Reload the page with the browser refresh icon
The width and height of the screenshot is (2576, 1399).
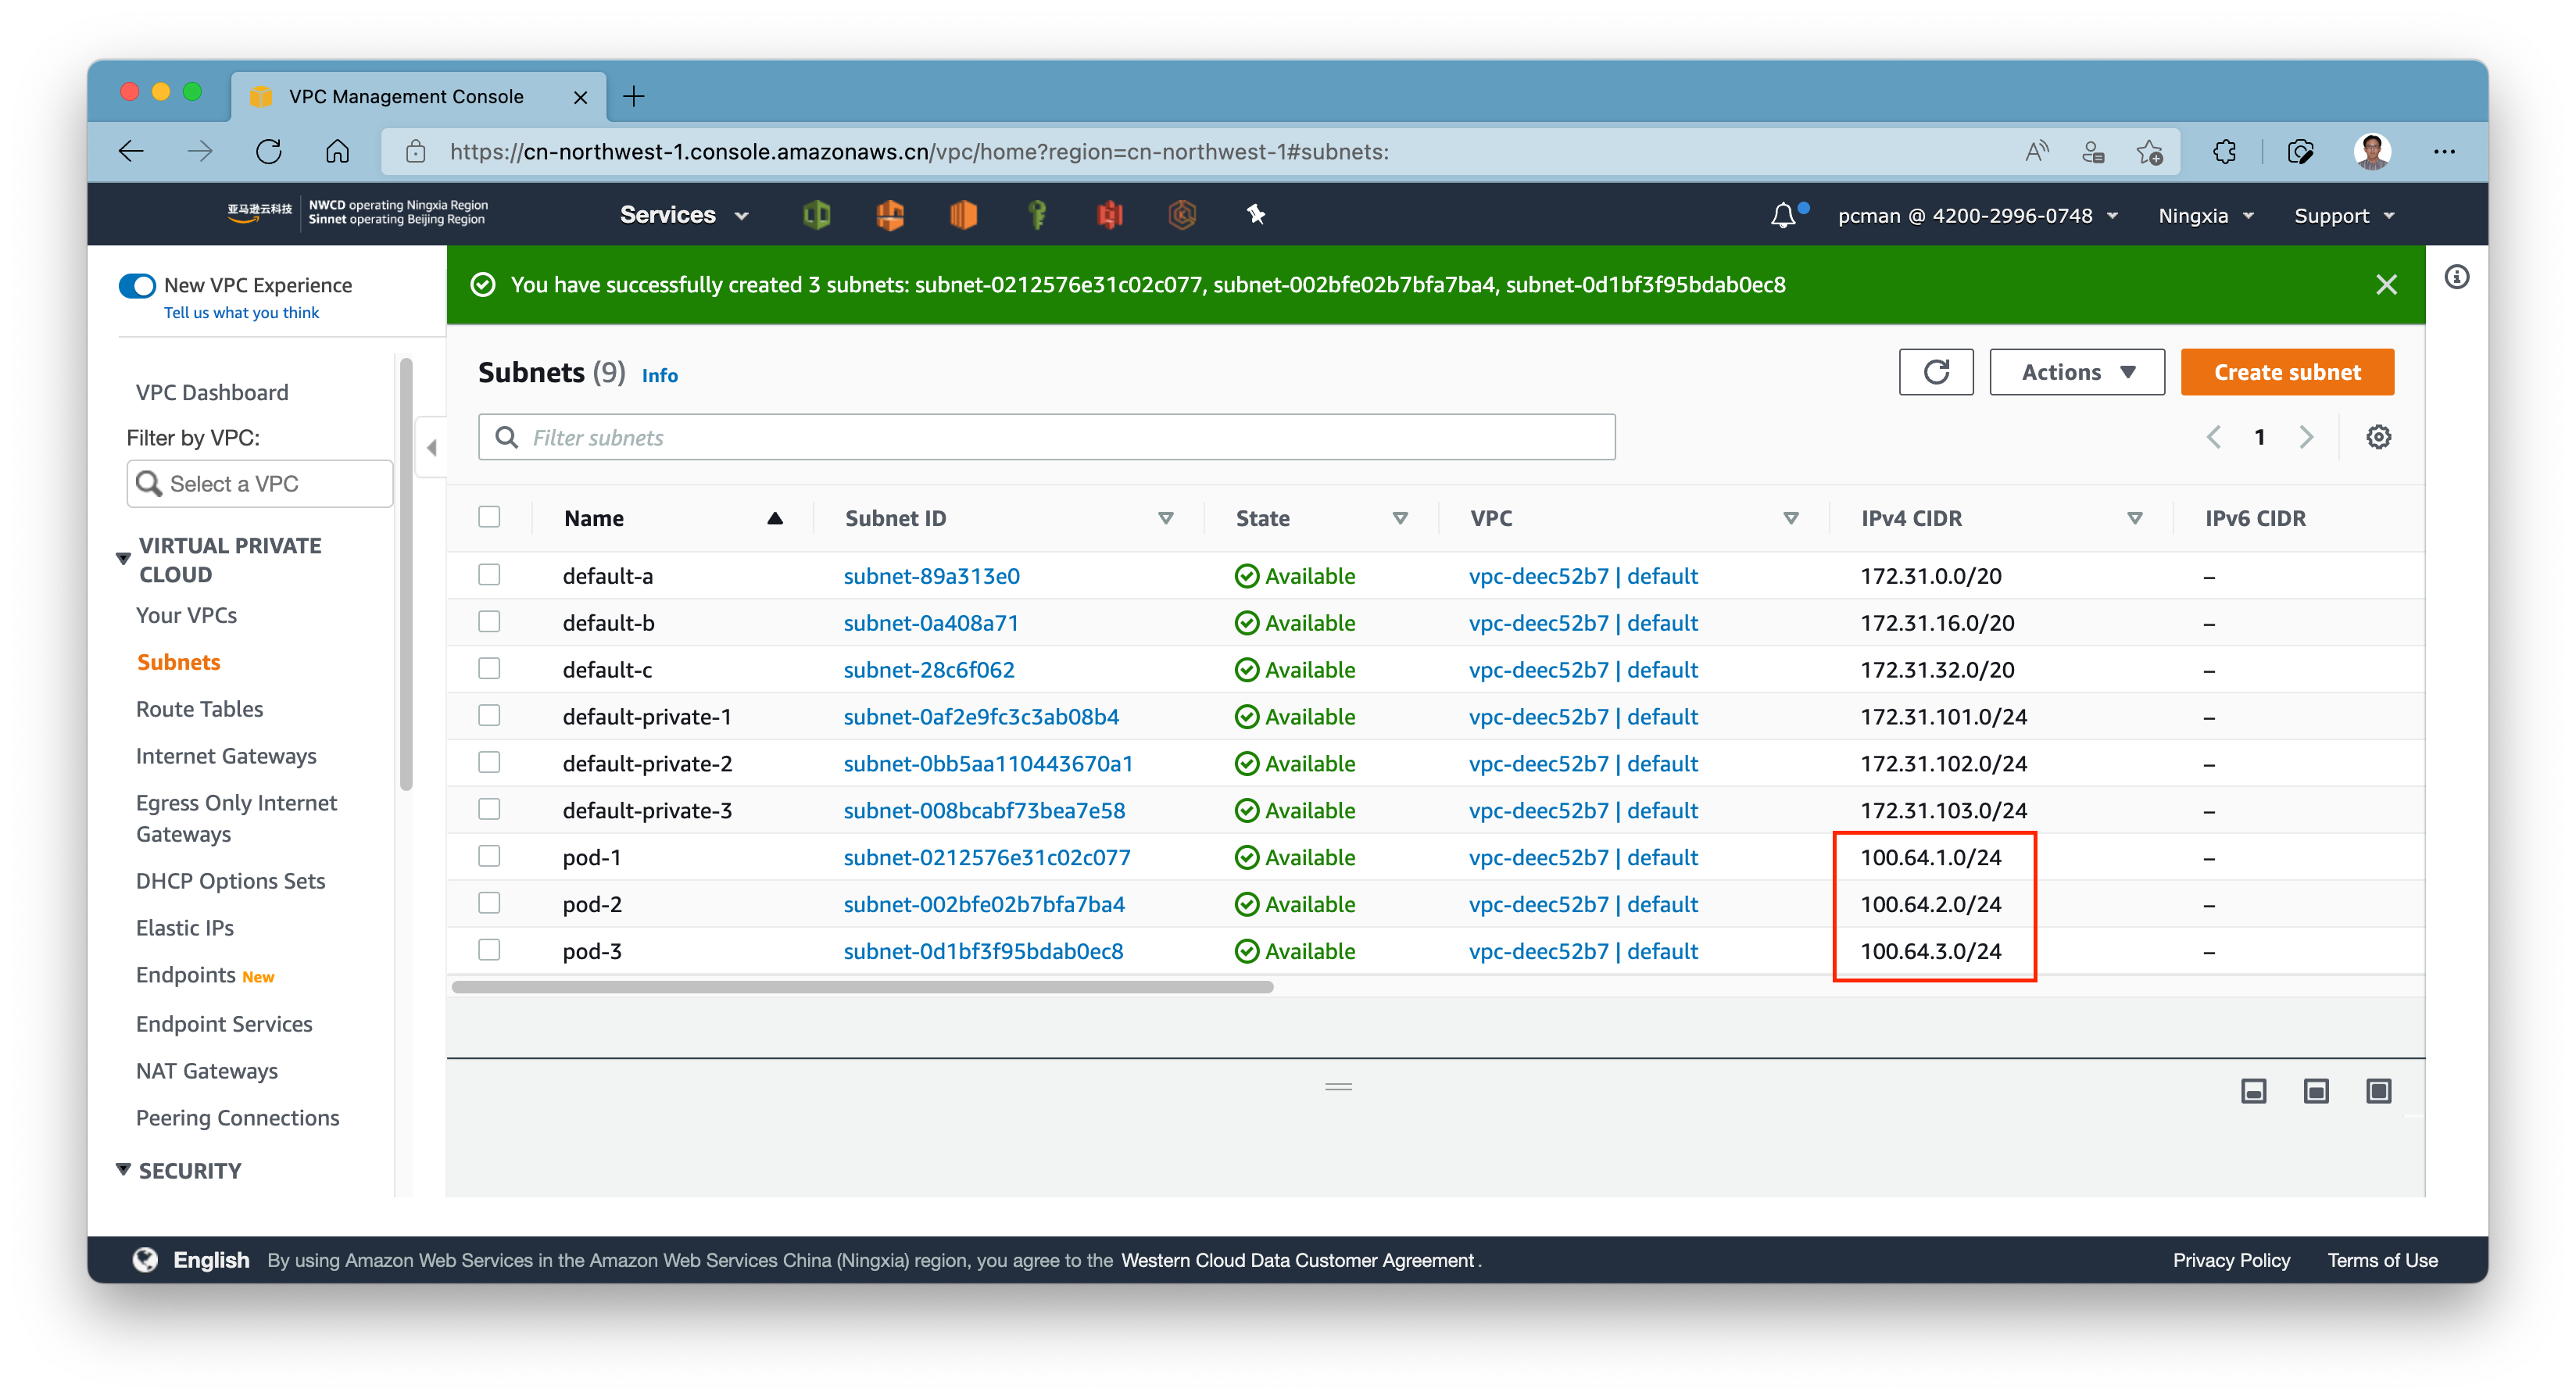268,151
